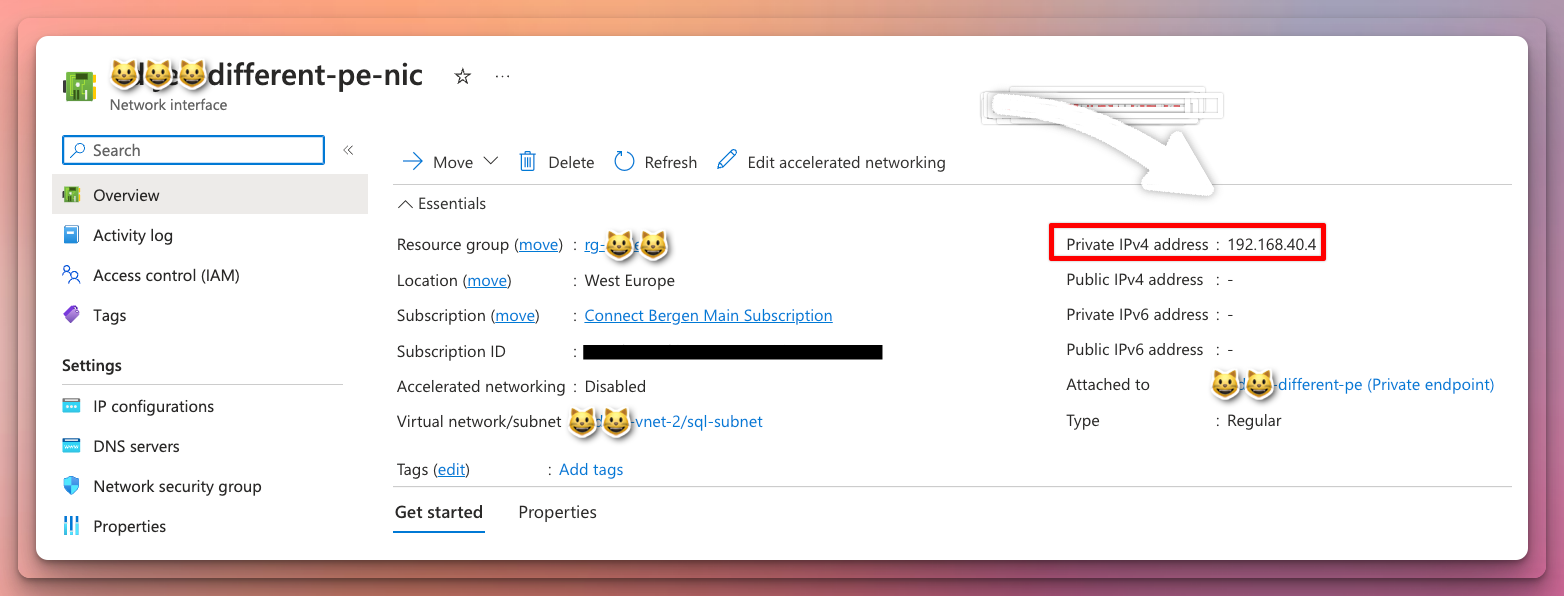Click the Activity log icon
Screen dimensions: 1564x596
point(71,235)
